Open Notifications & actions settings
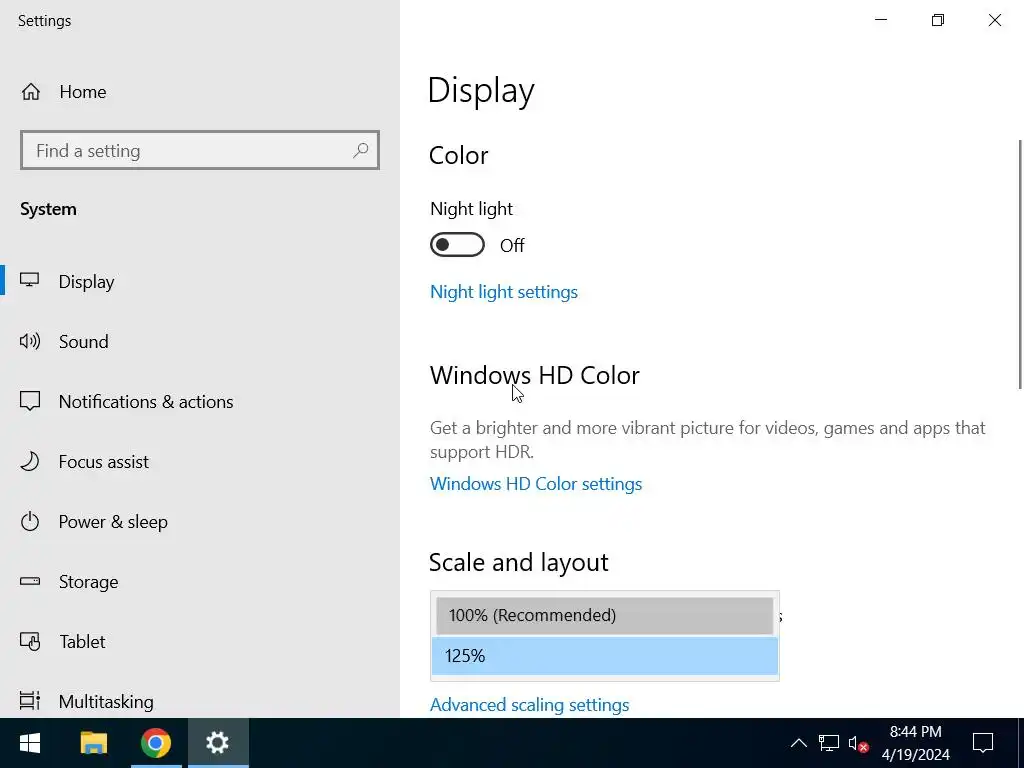This screenshot has width=1024, height=768. point(200,402)
